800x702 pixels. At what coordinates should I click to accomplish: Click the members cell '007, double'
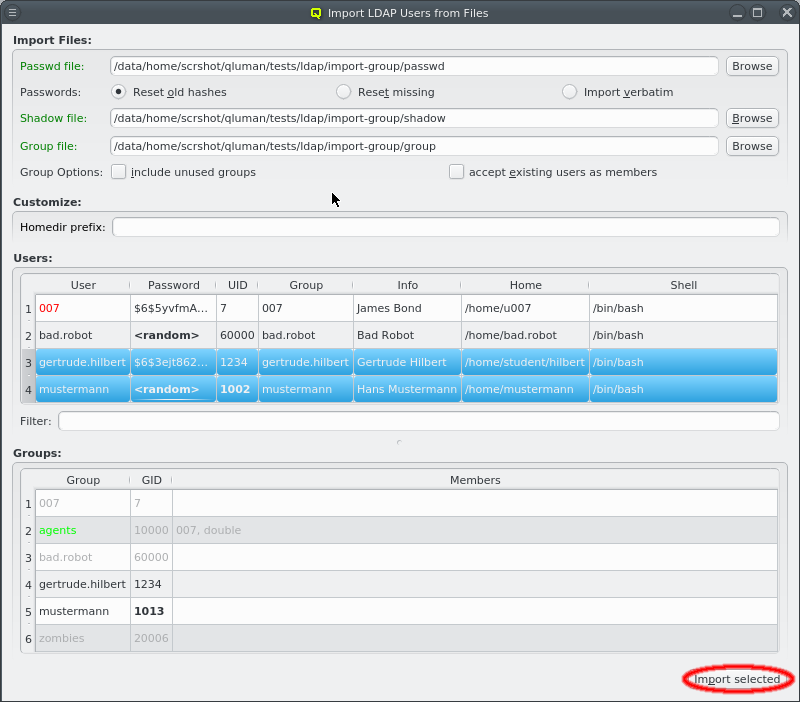click(475, 530)
